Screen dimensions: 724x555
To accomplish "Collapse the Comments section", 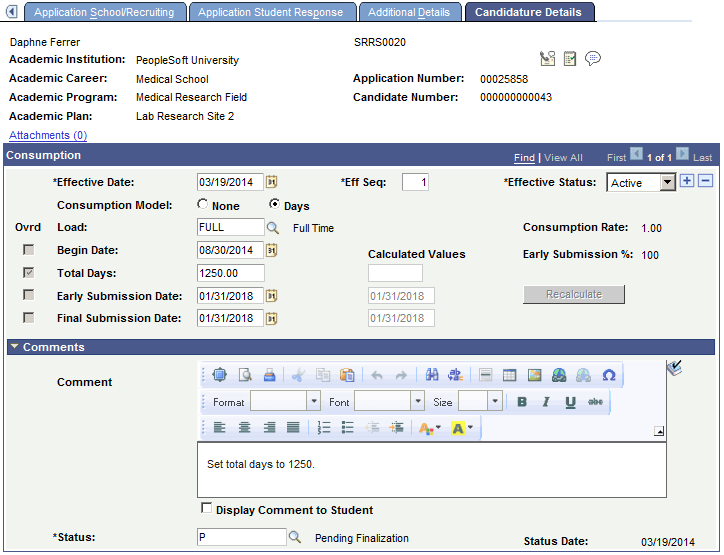I will pyautogui.click(x=14, y=346).
